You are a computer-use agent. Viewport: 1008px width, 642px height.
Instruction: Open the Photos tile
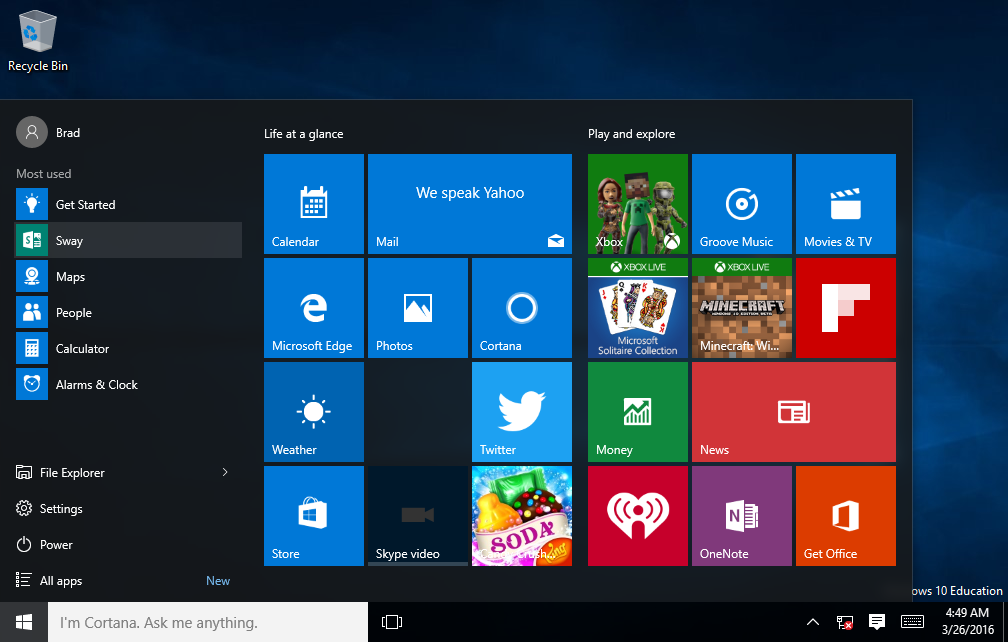418,308
